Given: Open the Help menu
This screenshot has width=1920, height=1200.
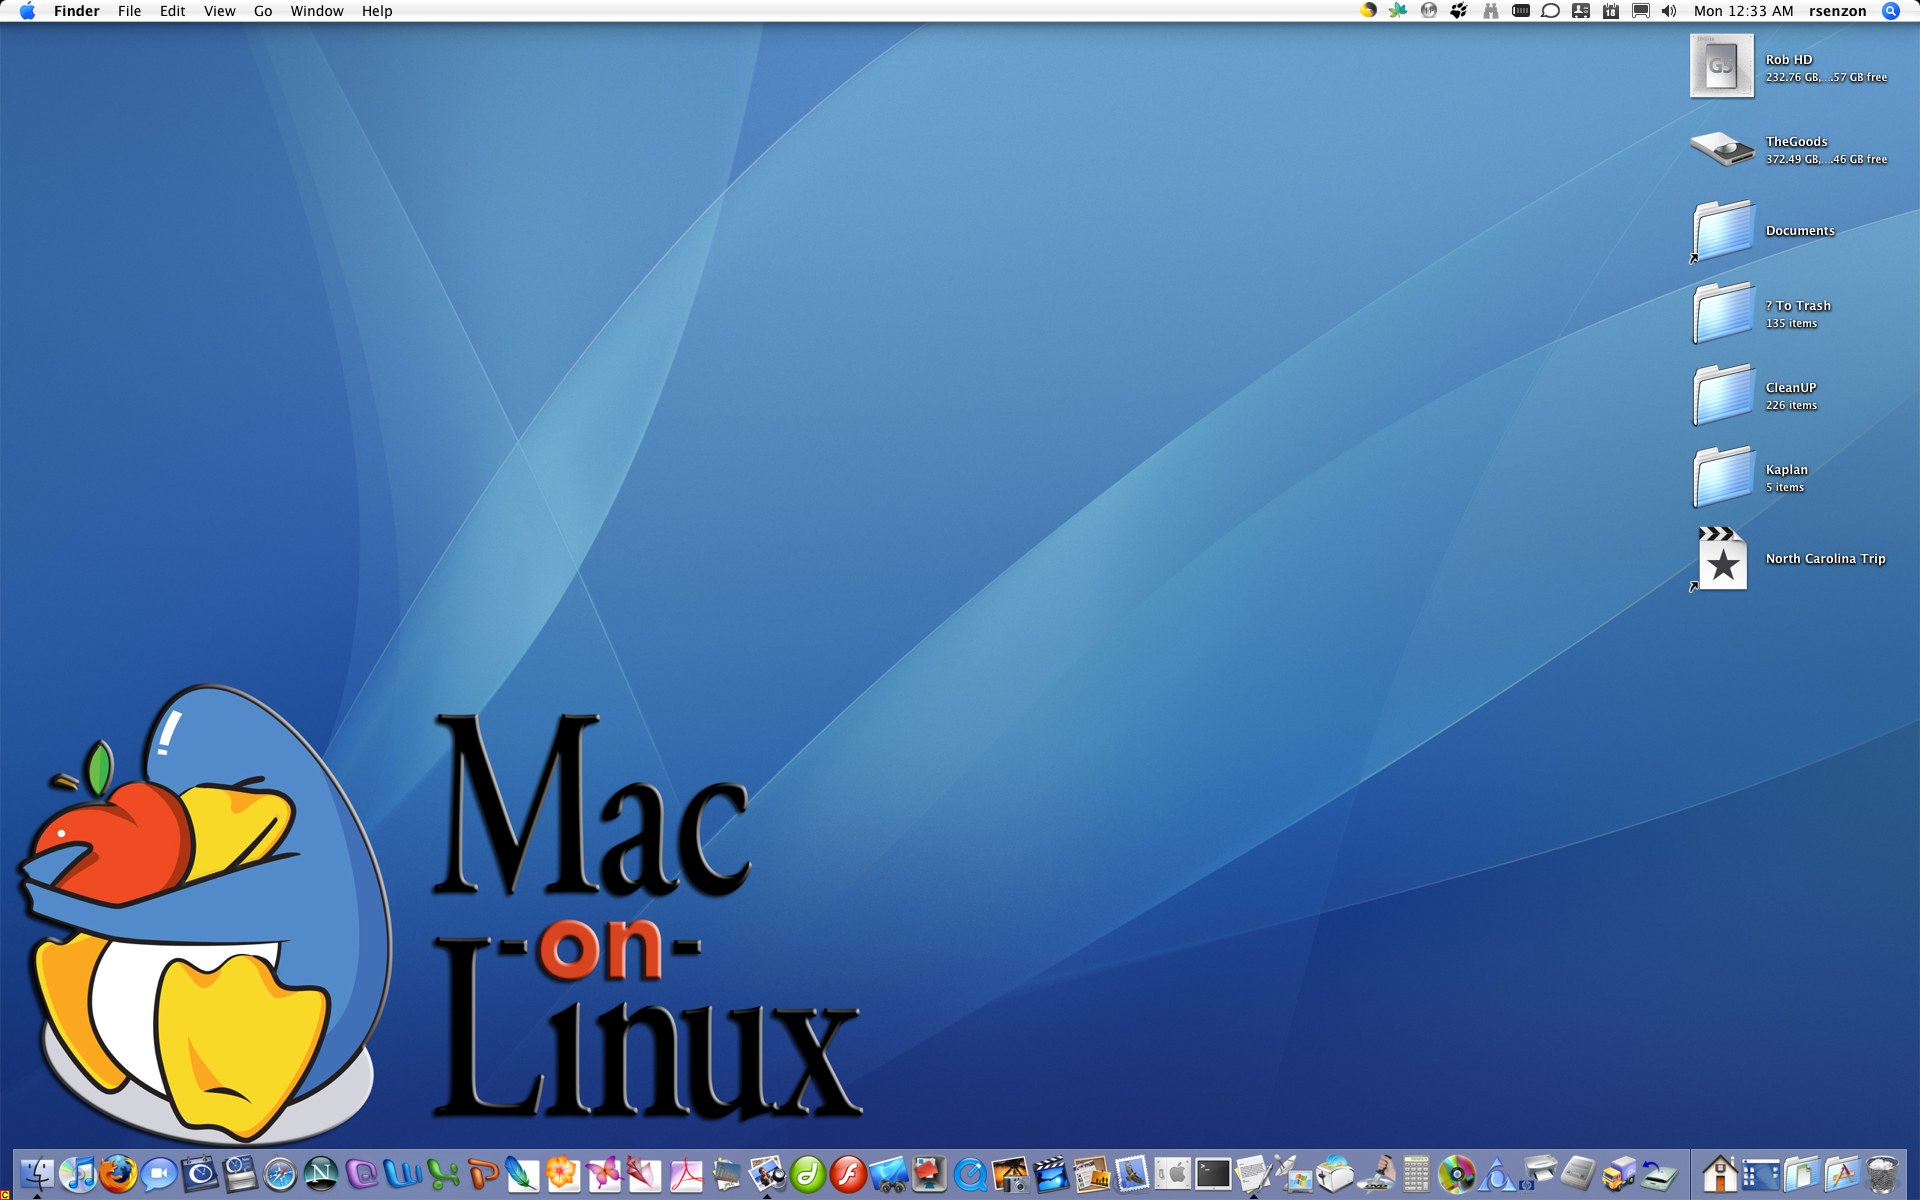Looking at the screenshot, I should coord(377,11).
